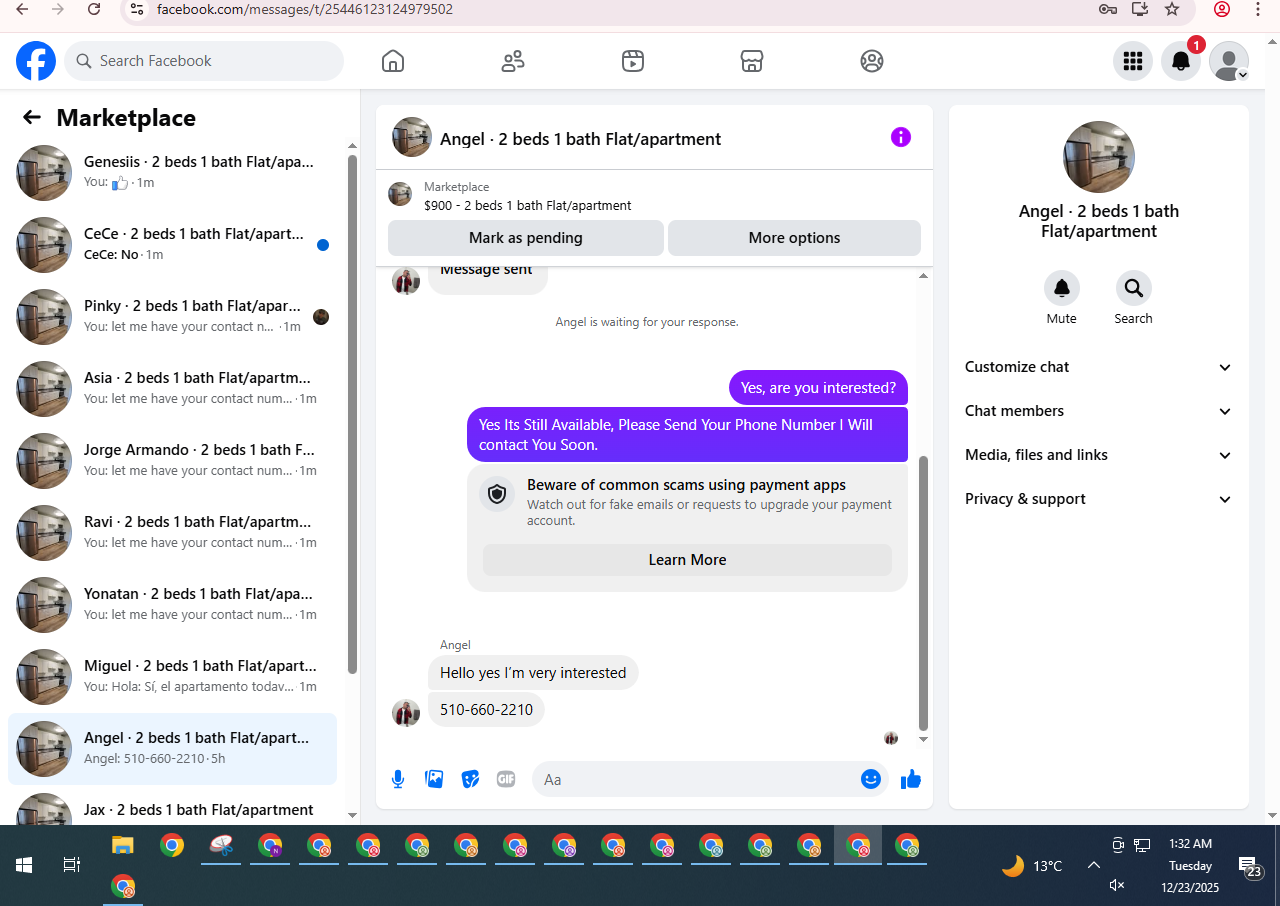
Task: Open the Marketplace storefront icon
Action: pos(752,61)
